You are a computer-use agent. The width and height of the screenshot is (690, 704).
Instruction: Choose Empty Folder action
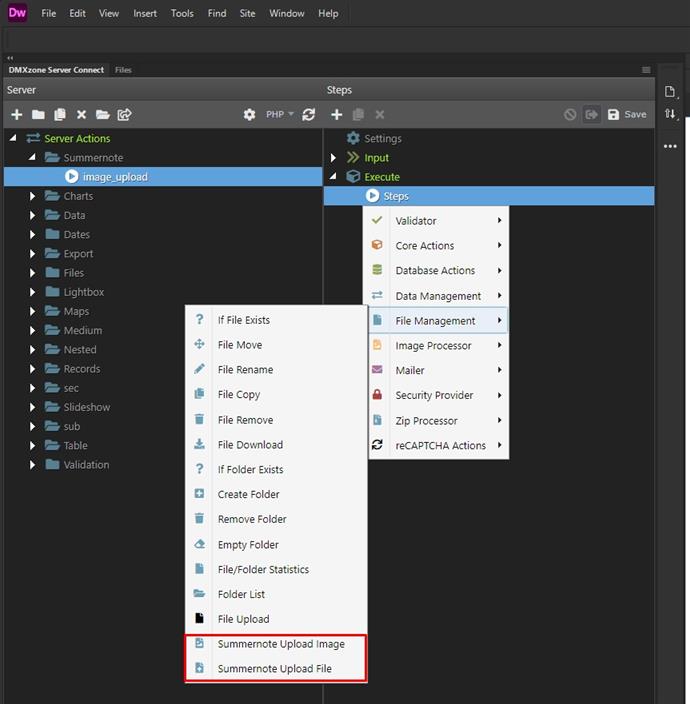pyautogui.click(x=276, y=545)
